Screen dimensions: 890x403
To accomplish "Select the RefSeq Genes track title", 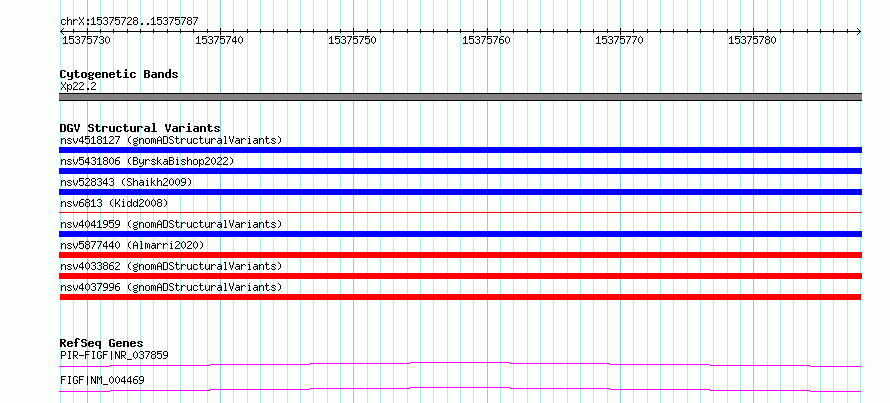I will click(102, 343).
